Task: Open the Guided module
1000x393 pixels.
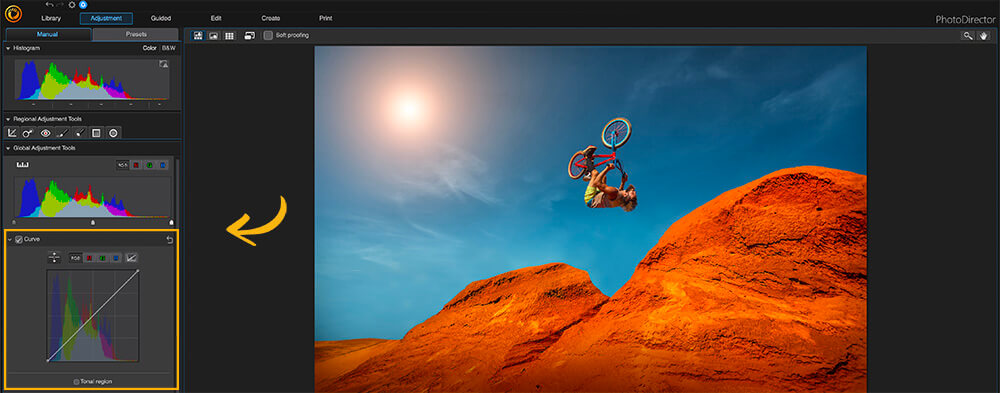Action: 161,19
